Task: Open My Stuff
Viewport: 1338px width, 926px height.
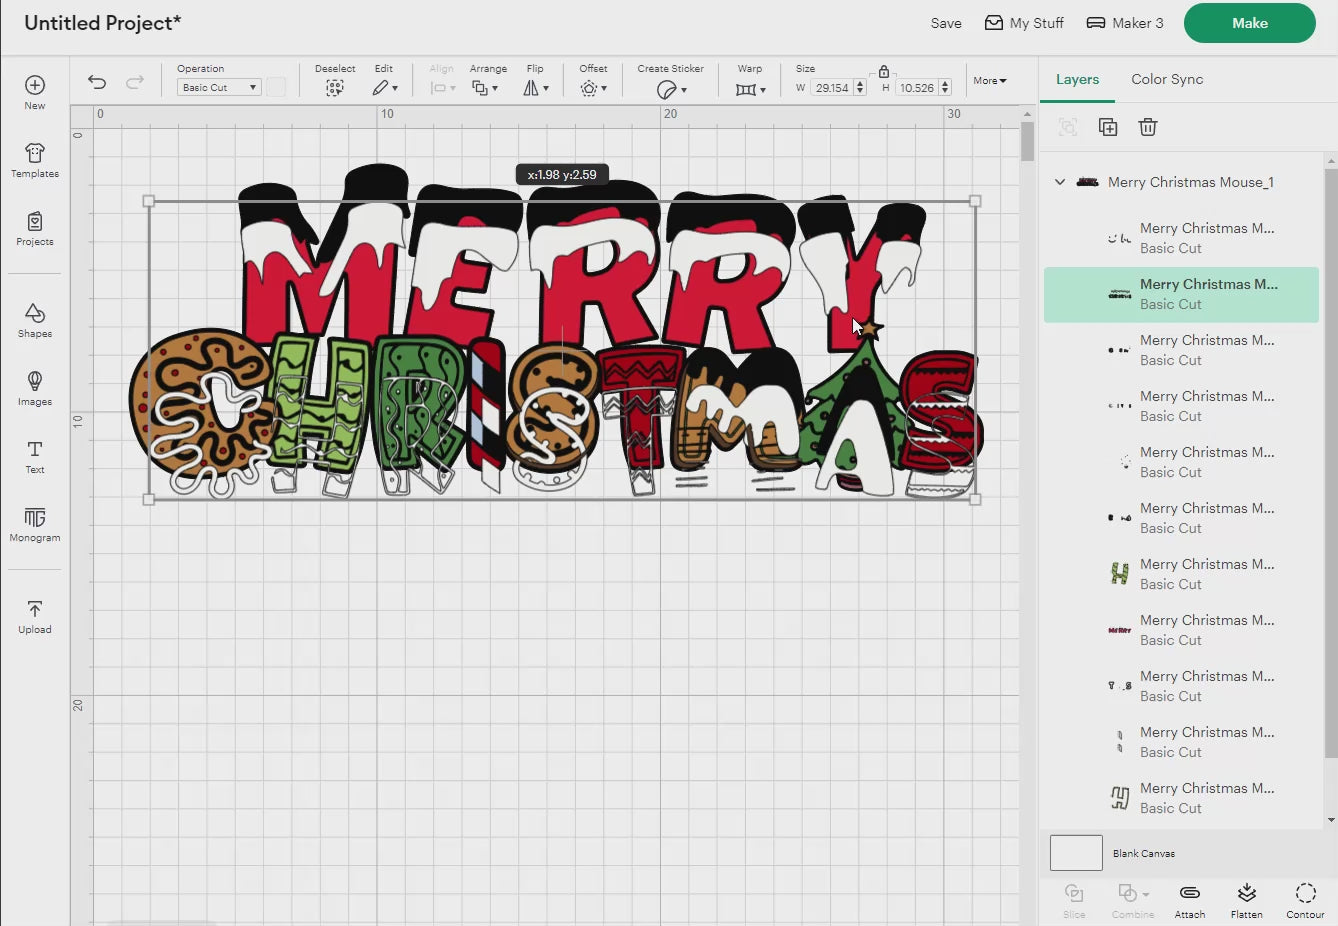Action: (1024, 23)
